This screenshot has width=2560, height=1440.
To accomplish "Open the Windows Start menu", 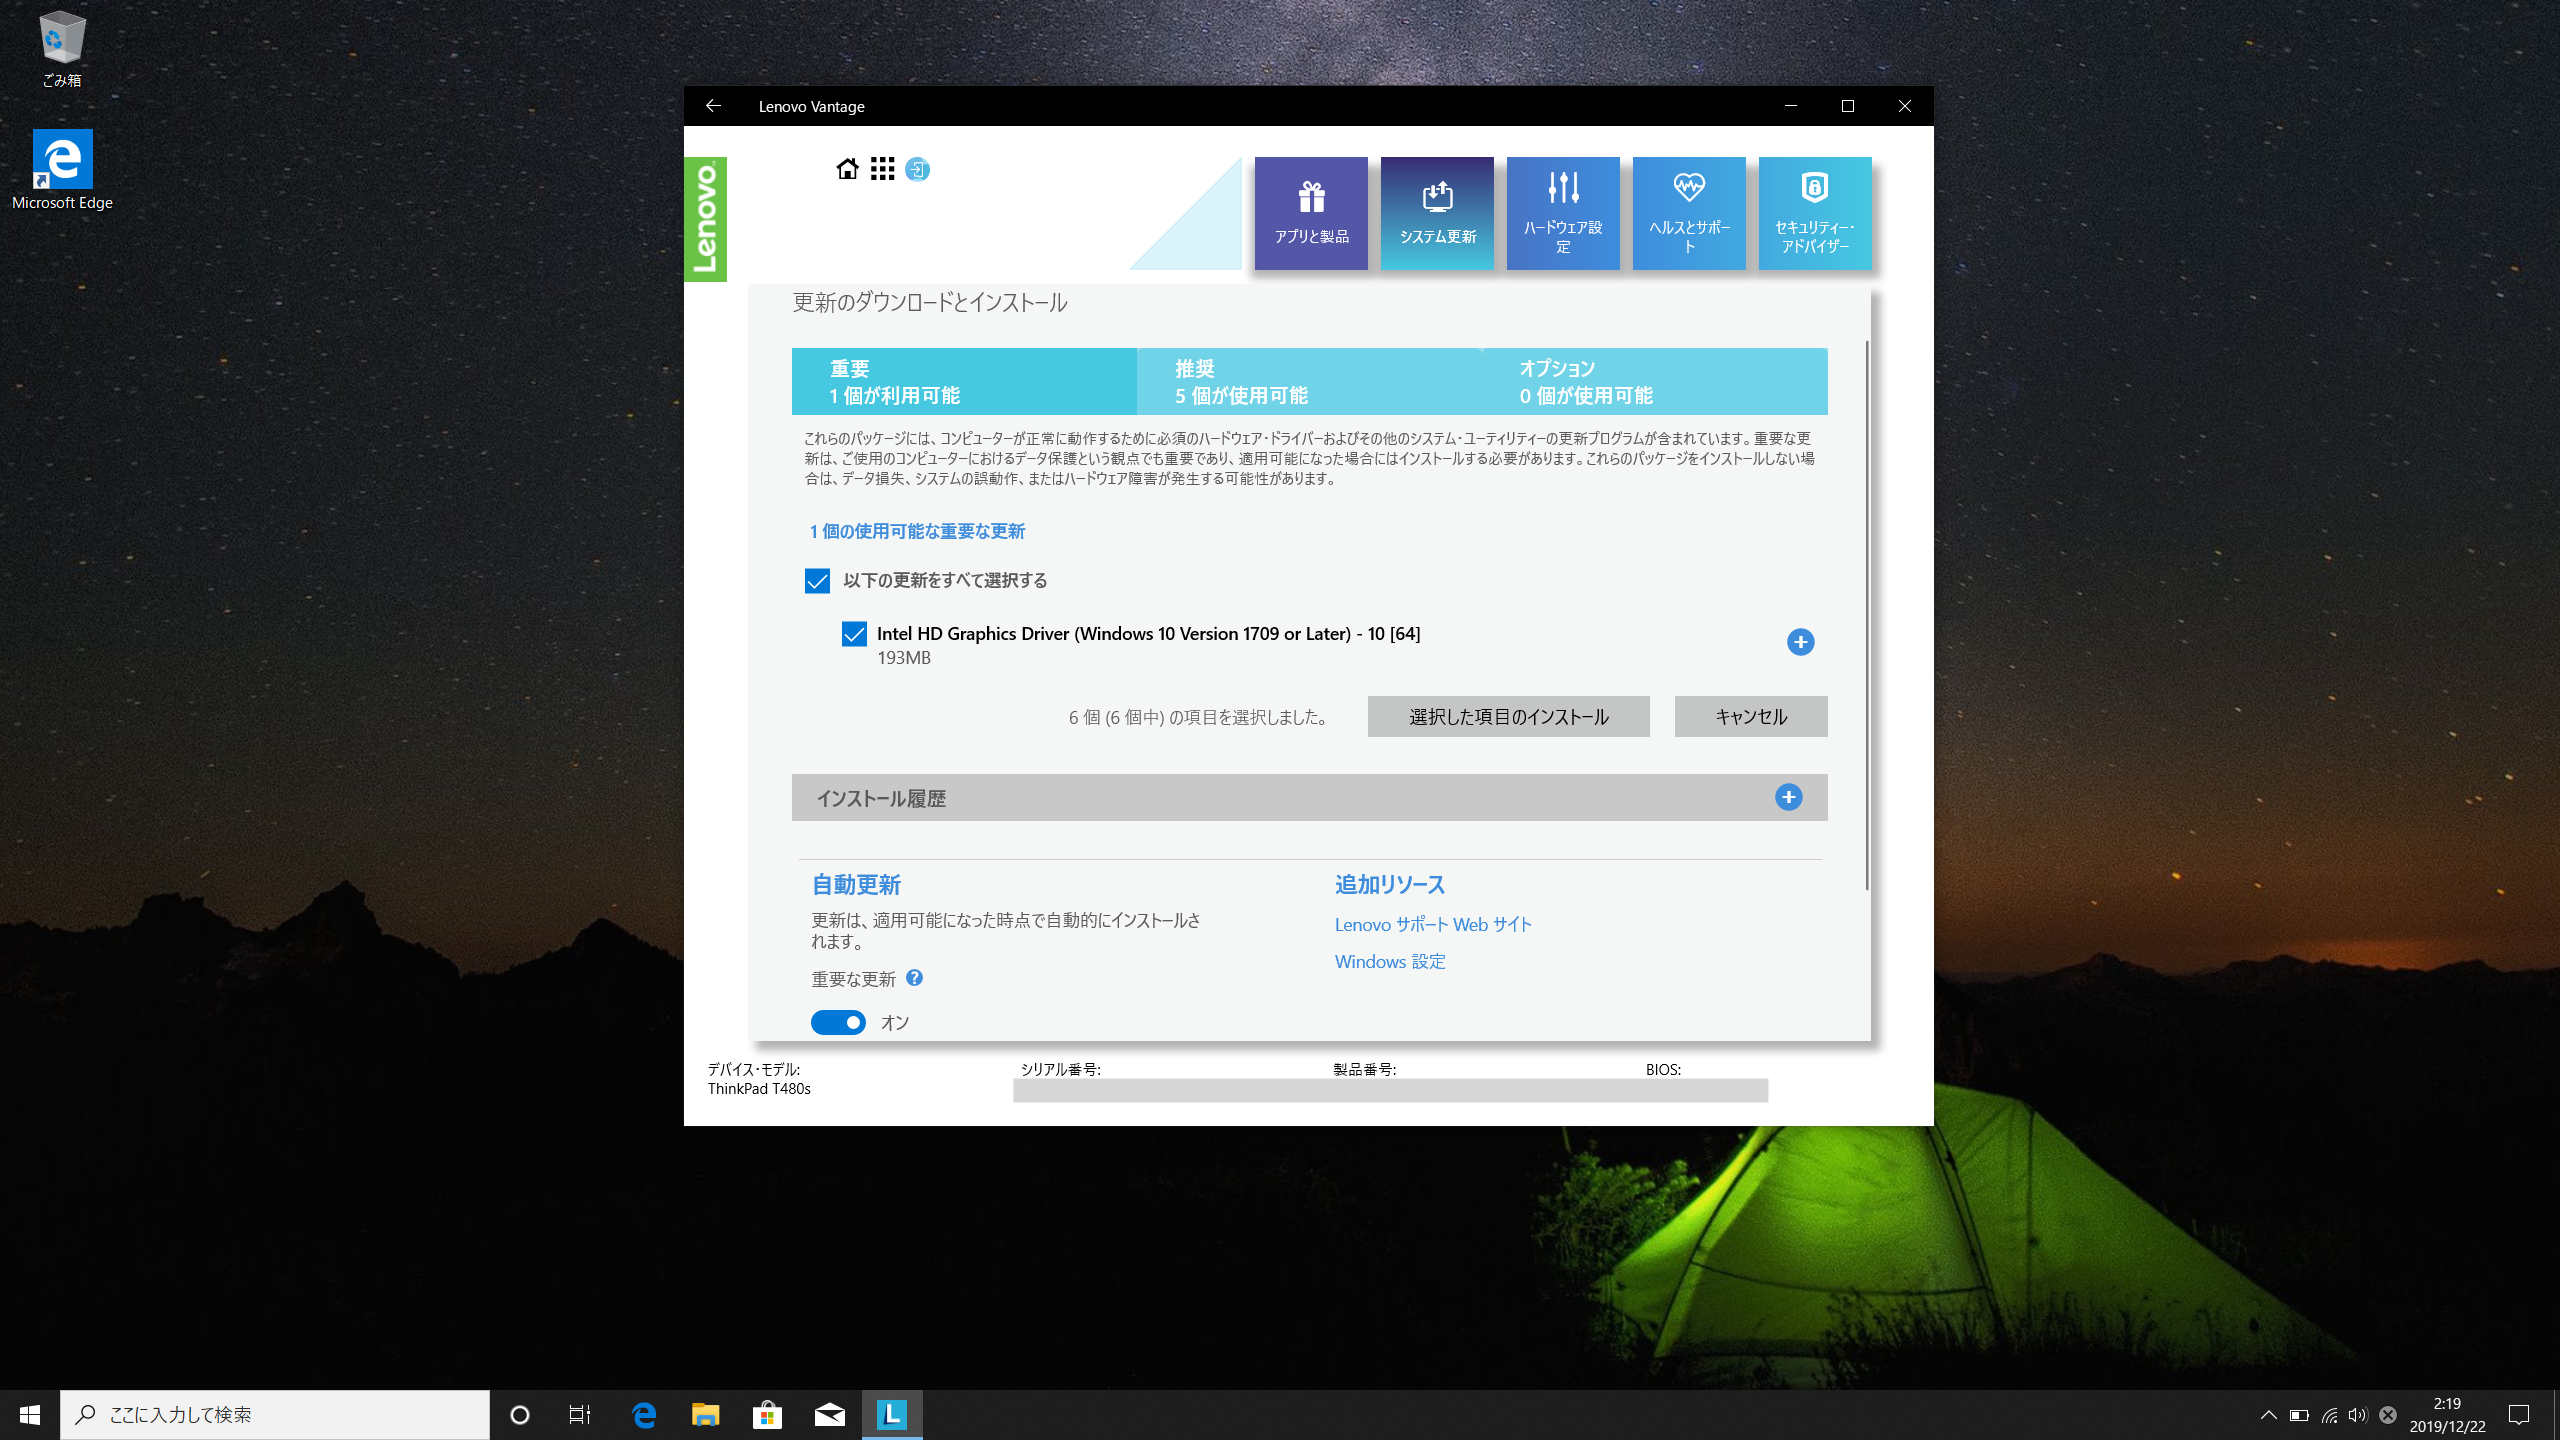I will [30, 1415].
